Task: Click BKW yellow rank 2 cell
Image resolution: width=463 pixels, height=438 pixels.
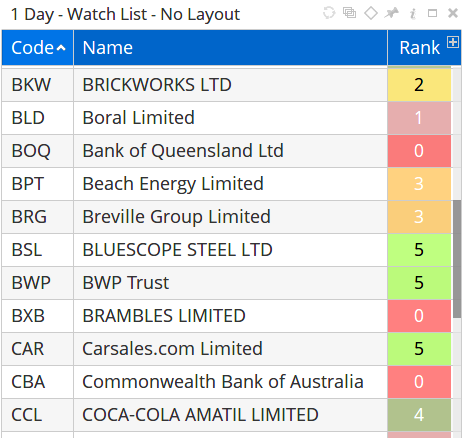Action: pyautogui.click(x=419, y=85)
